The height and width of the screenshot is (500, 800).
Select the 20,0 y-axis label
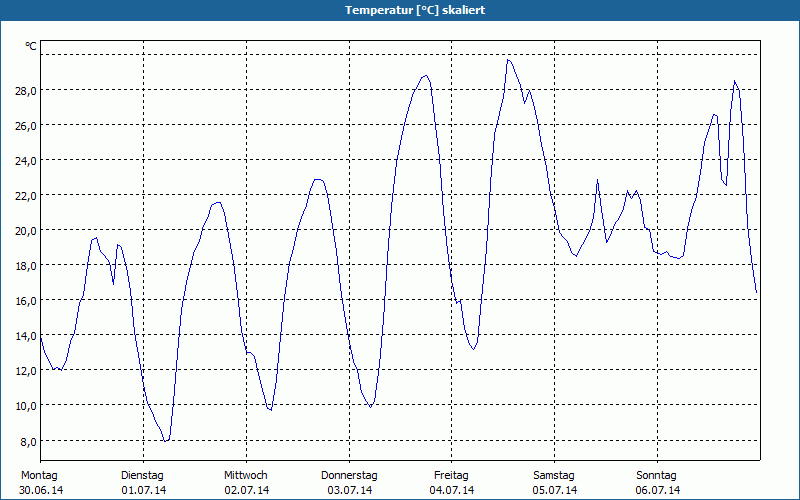coord(25,231)
